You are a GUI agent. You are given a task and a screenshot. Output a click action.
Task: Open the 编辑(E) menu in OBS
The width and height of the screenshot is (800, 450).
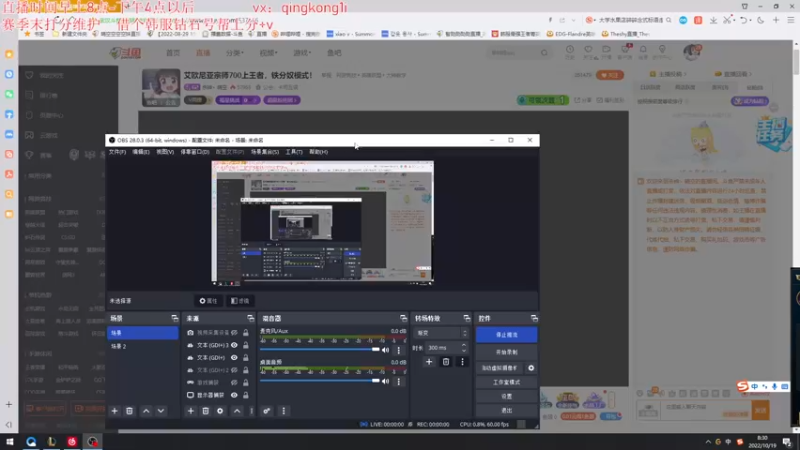141,152
